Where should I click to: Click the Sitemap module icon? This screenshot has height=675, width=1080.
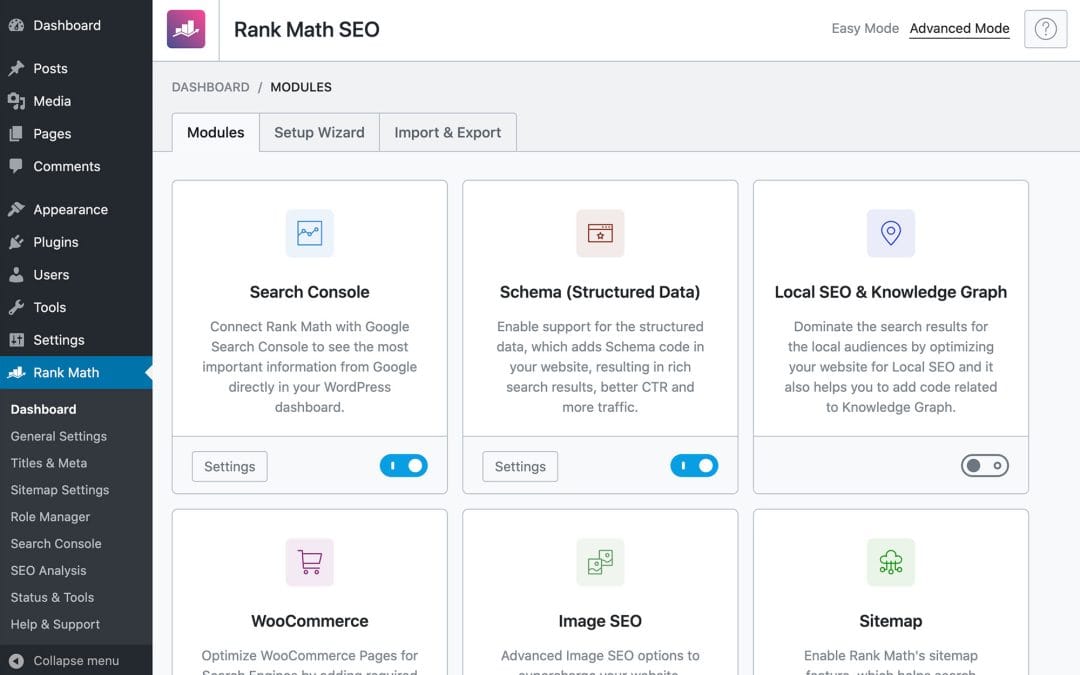click(890, 562)
